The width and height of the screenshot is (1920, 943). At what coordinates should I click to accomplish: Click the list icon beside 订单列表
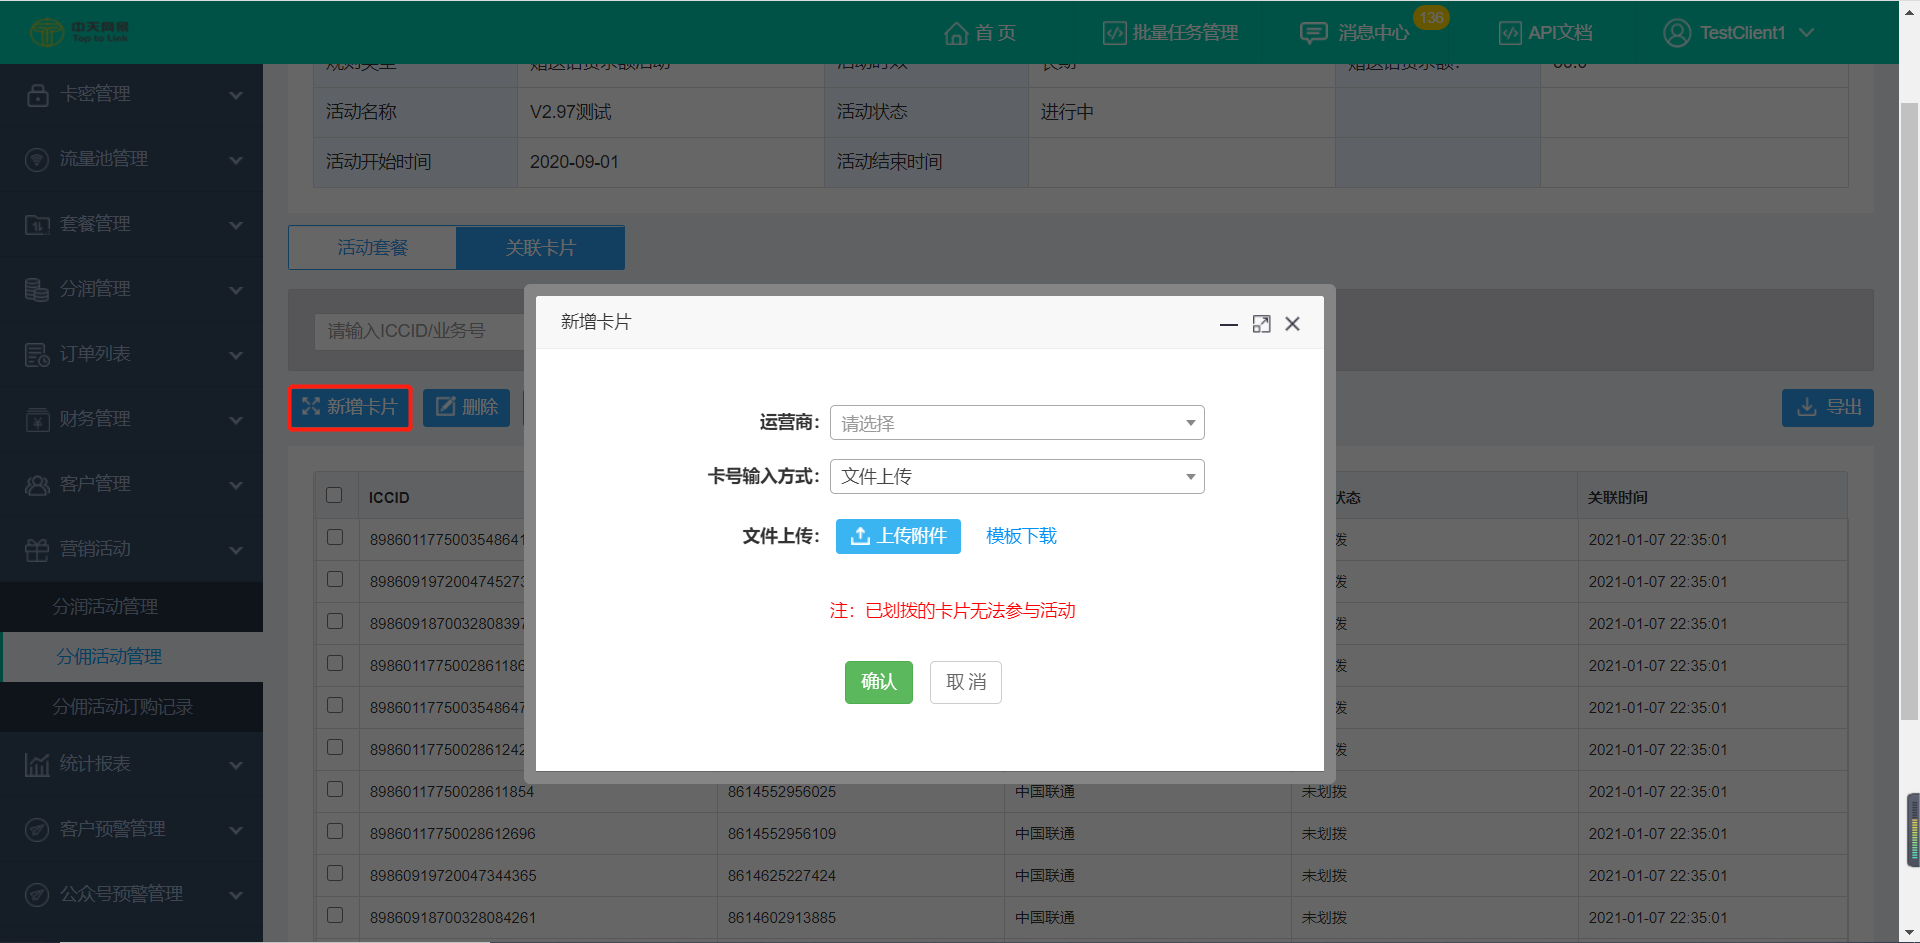(37, 355)
